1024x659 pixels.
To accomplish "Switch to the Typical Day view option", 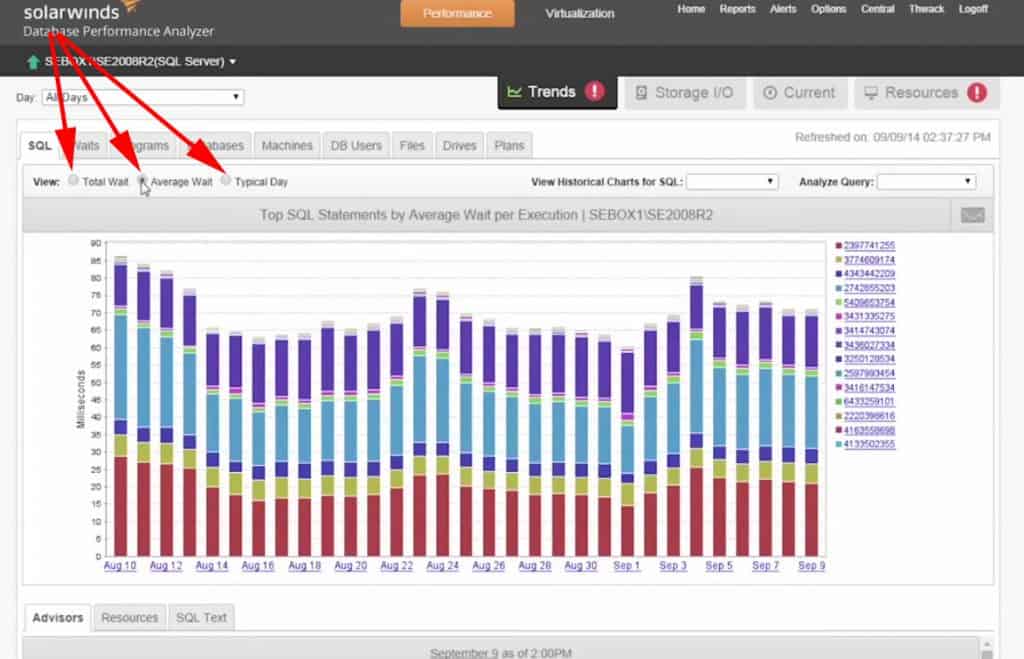I will (225, 180).
